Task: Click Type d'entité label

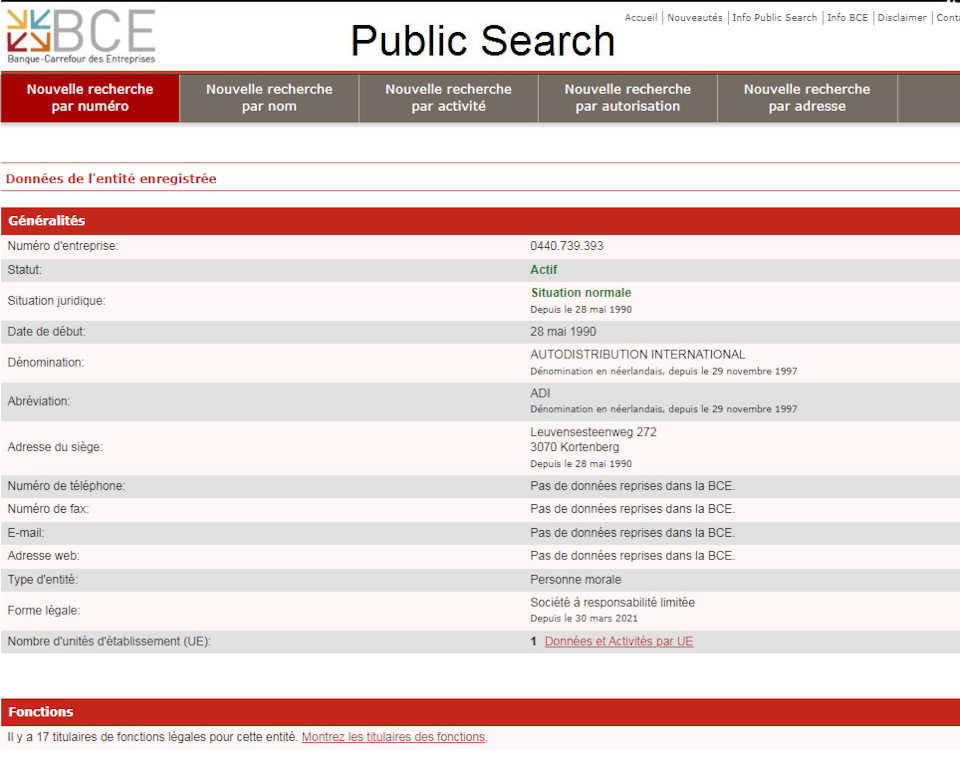Action: tap(42, 580)
